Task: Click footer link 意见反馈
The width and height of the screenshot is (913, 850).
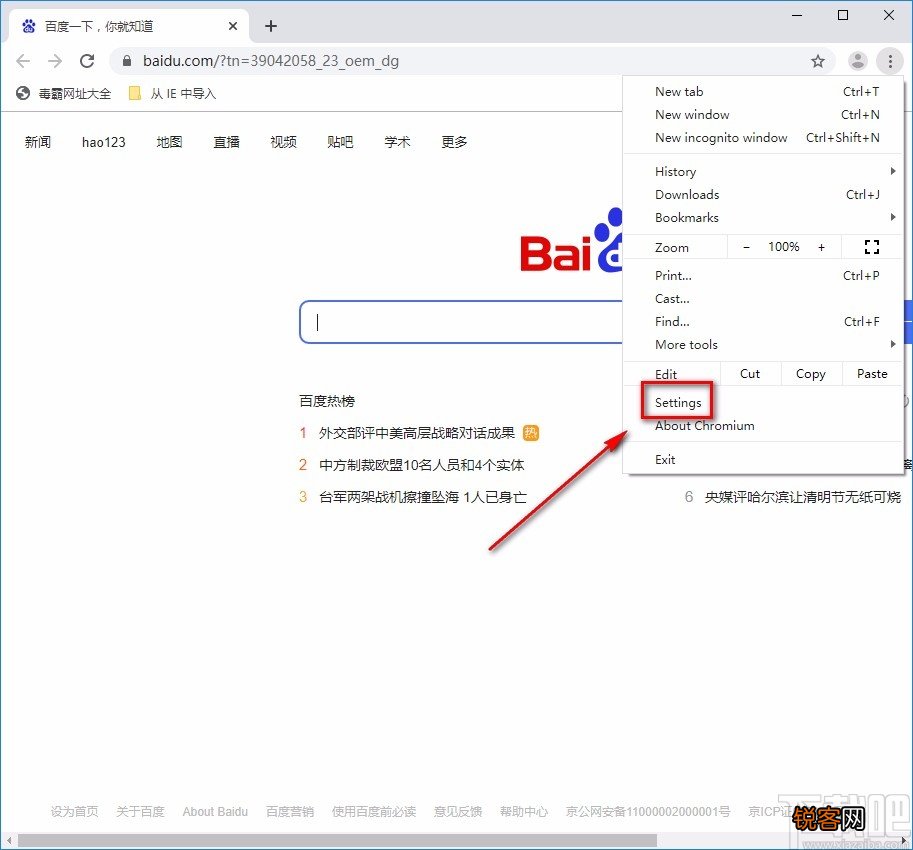Action: [x=458, y=811]
